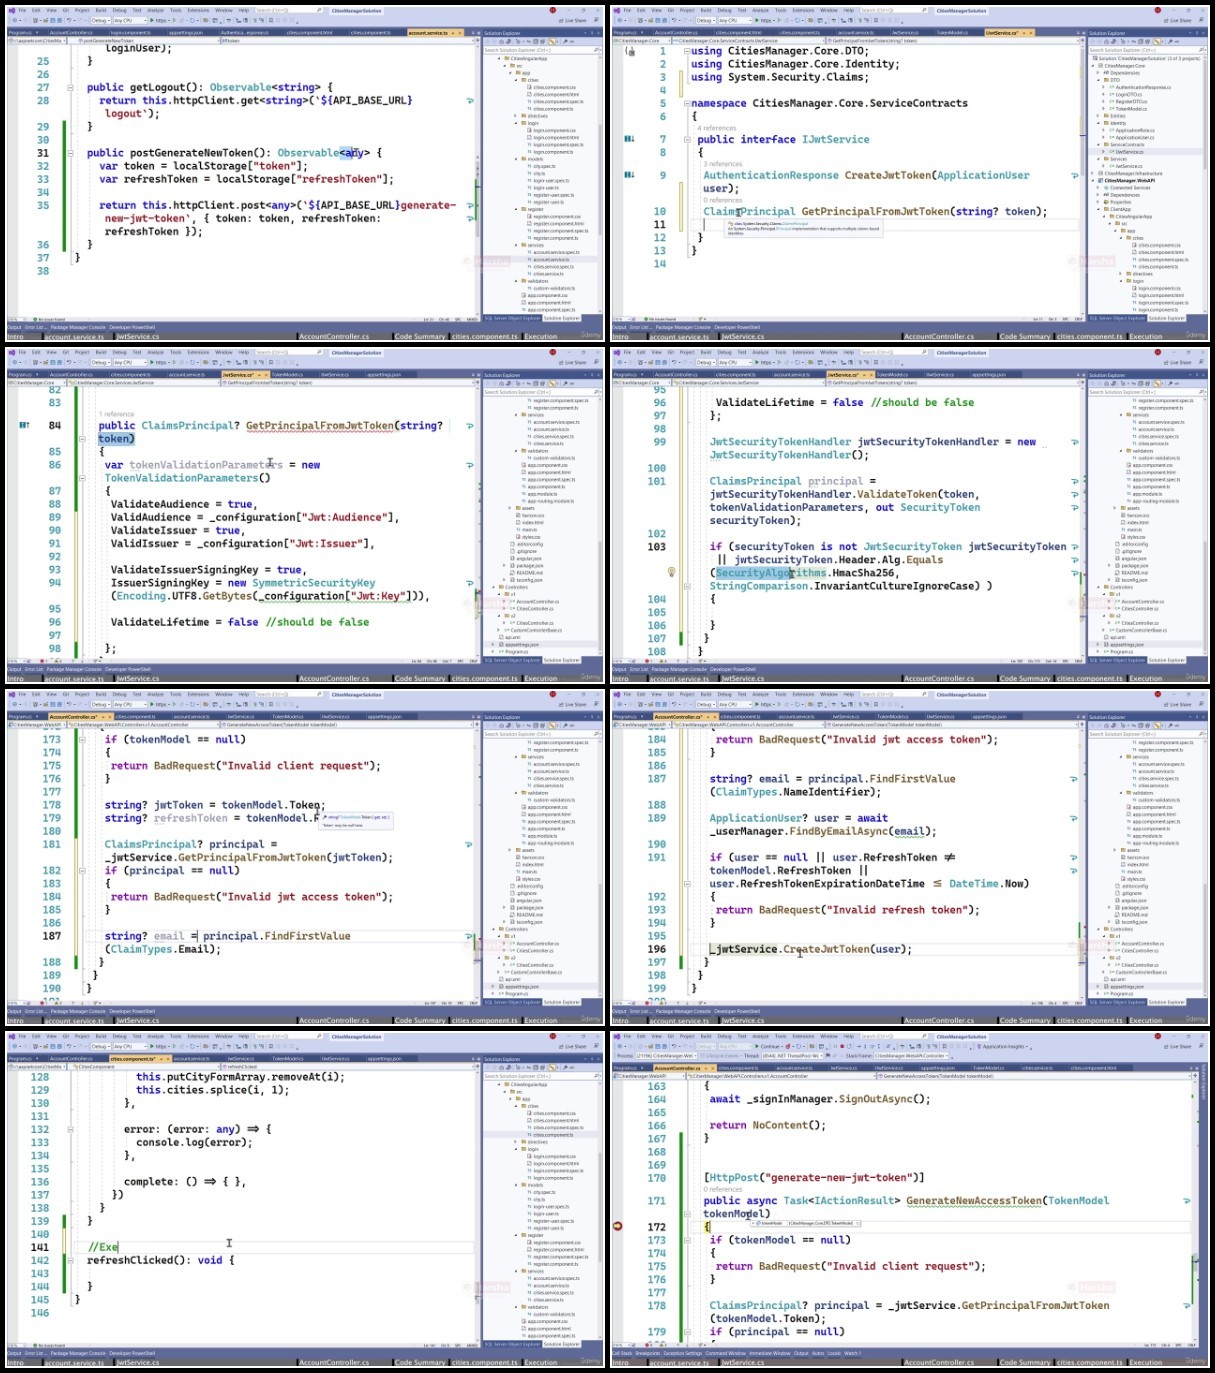Collapse refreshClicked method at line 142
Image resolution: width=1215 pixels, height=1373 pixels.
[70, 1260]
